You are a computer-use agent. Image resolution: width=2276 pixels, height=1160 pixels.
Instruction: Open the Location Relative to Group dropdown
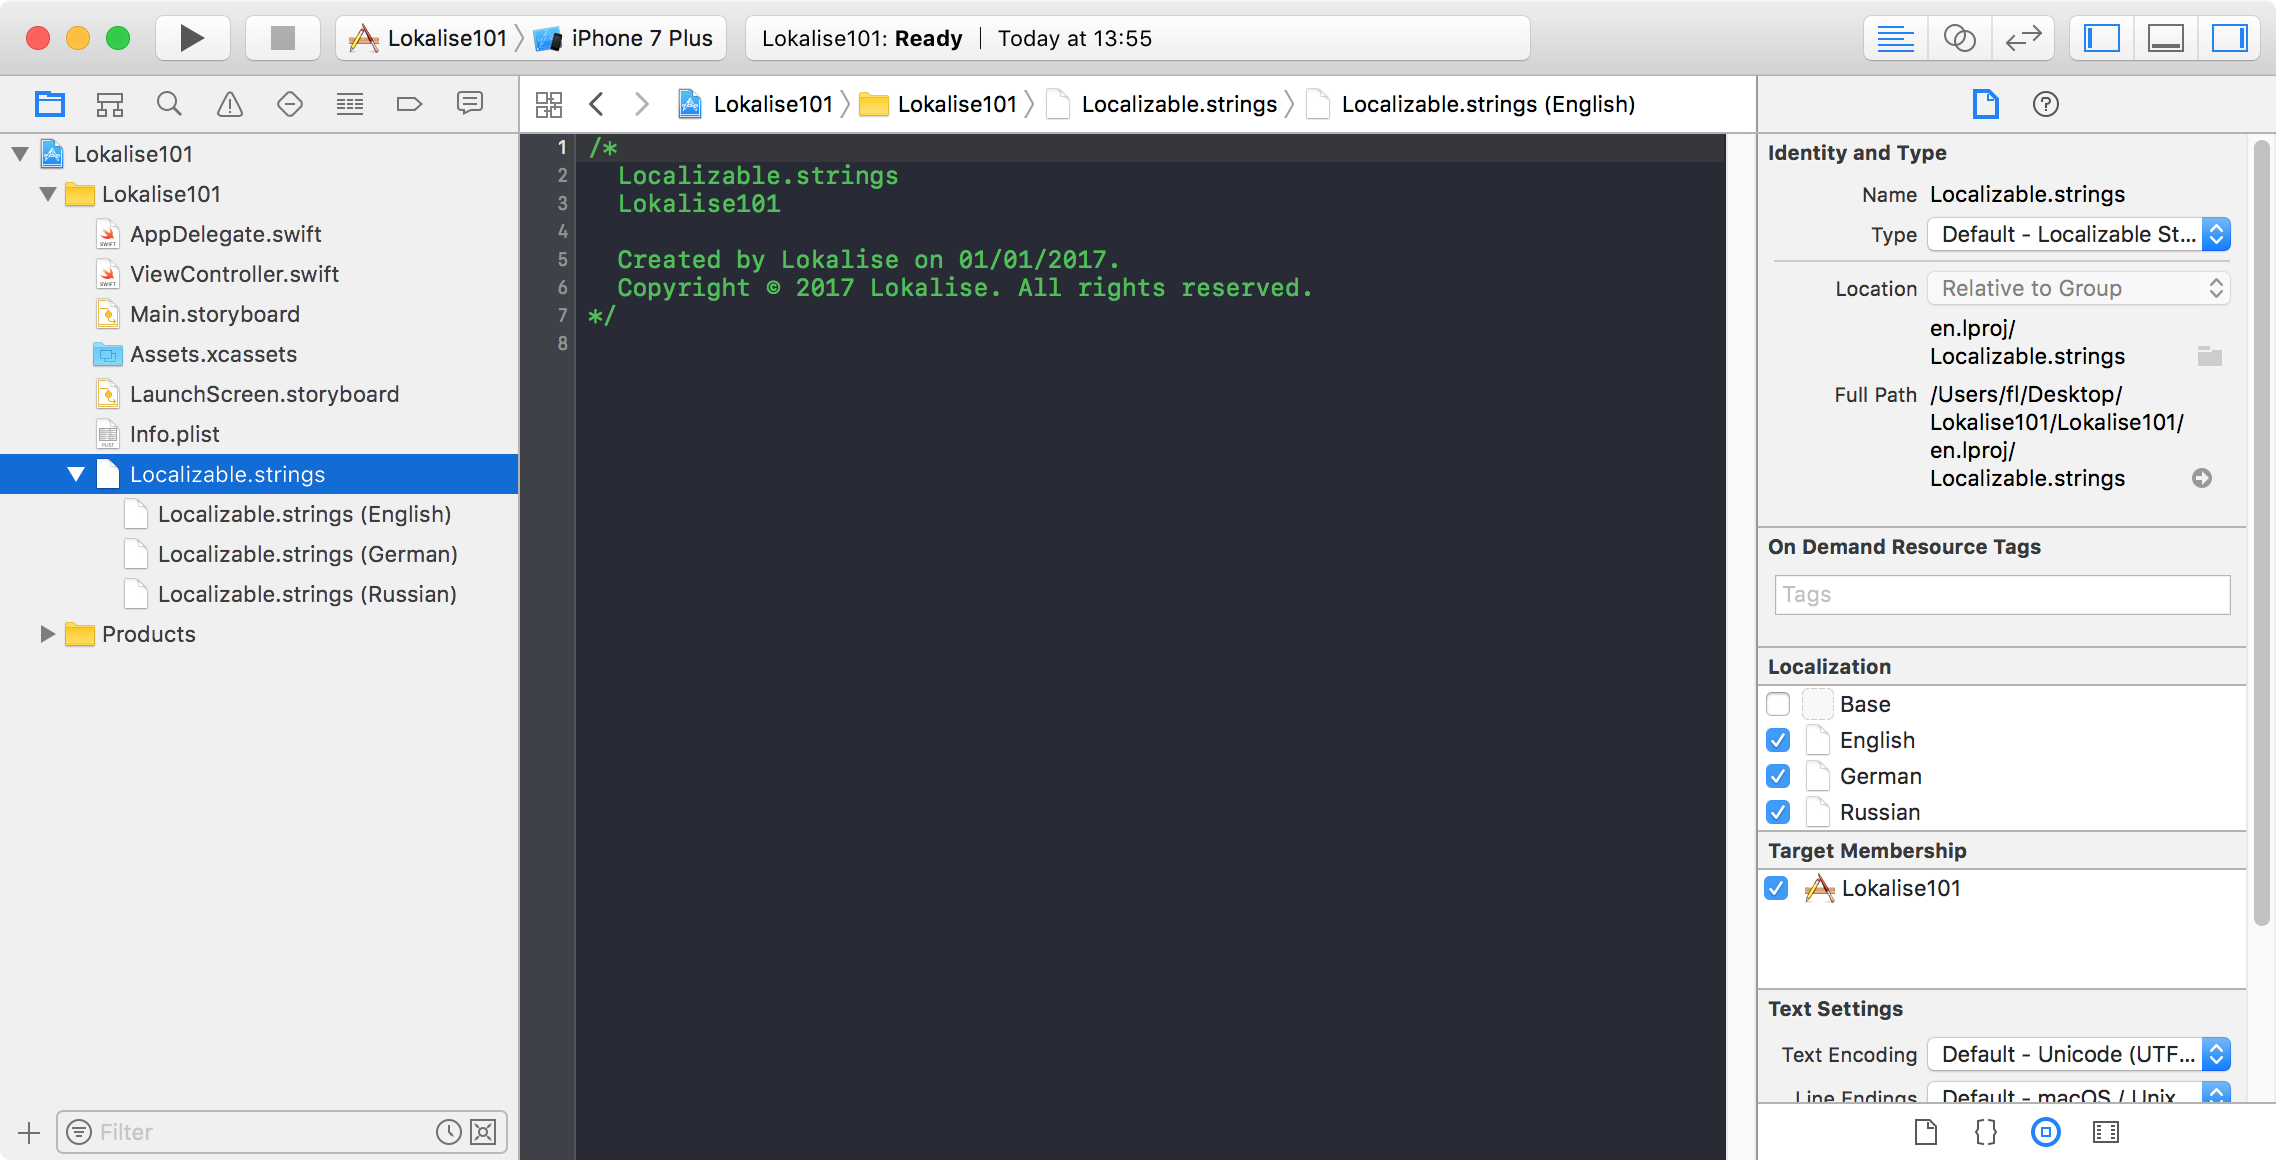click(x=2079, y=288)
